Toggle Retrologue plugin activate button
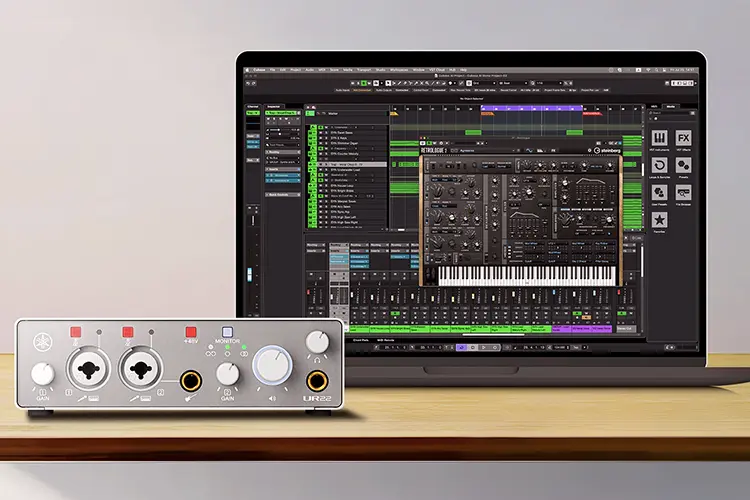Viewport: 750px width, 500px height. 423,143
